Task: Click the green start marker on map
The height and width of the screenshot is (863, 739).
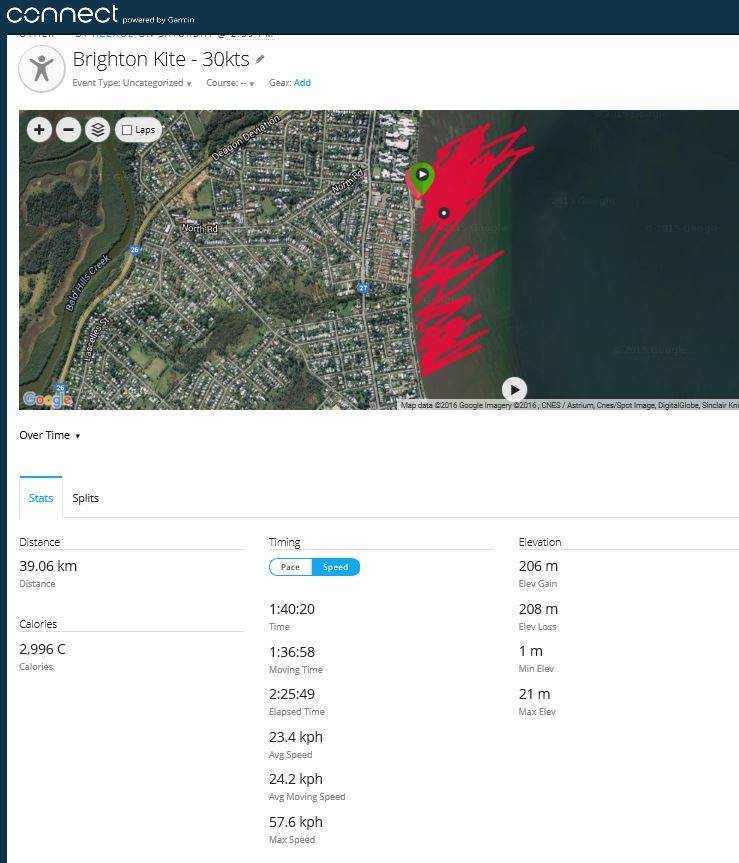Action: tap(423, 176)
